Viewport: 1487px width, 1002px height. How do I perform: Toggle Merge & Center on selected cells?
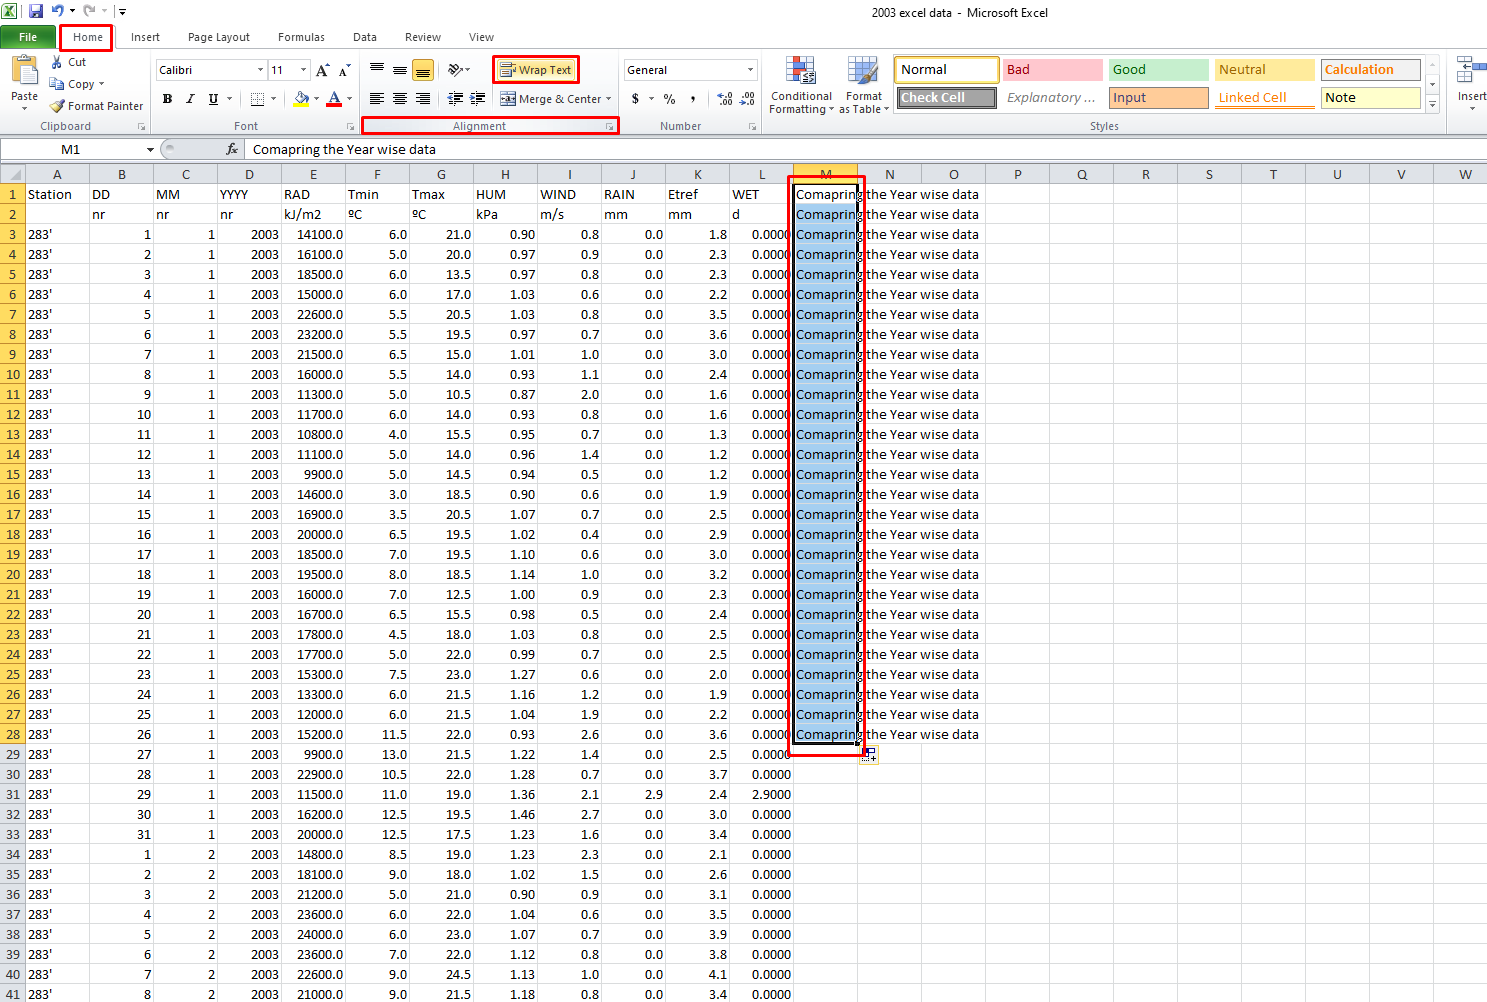click(x=548, y=98)
